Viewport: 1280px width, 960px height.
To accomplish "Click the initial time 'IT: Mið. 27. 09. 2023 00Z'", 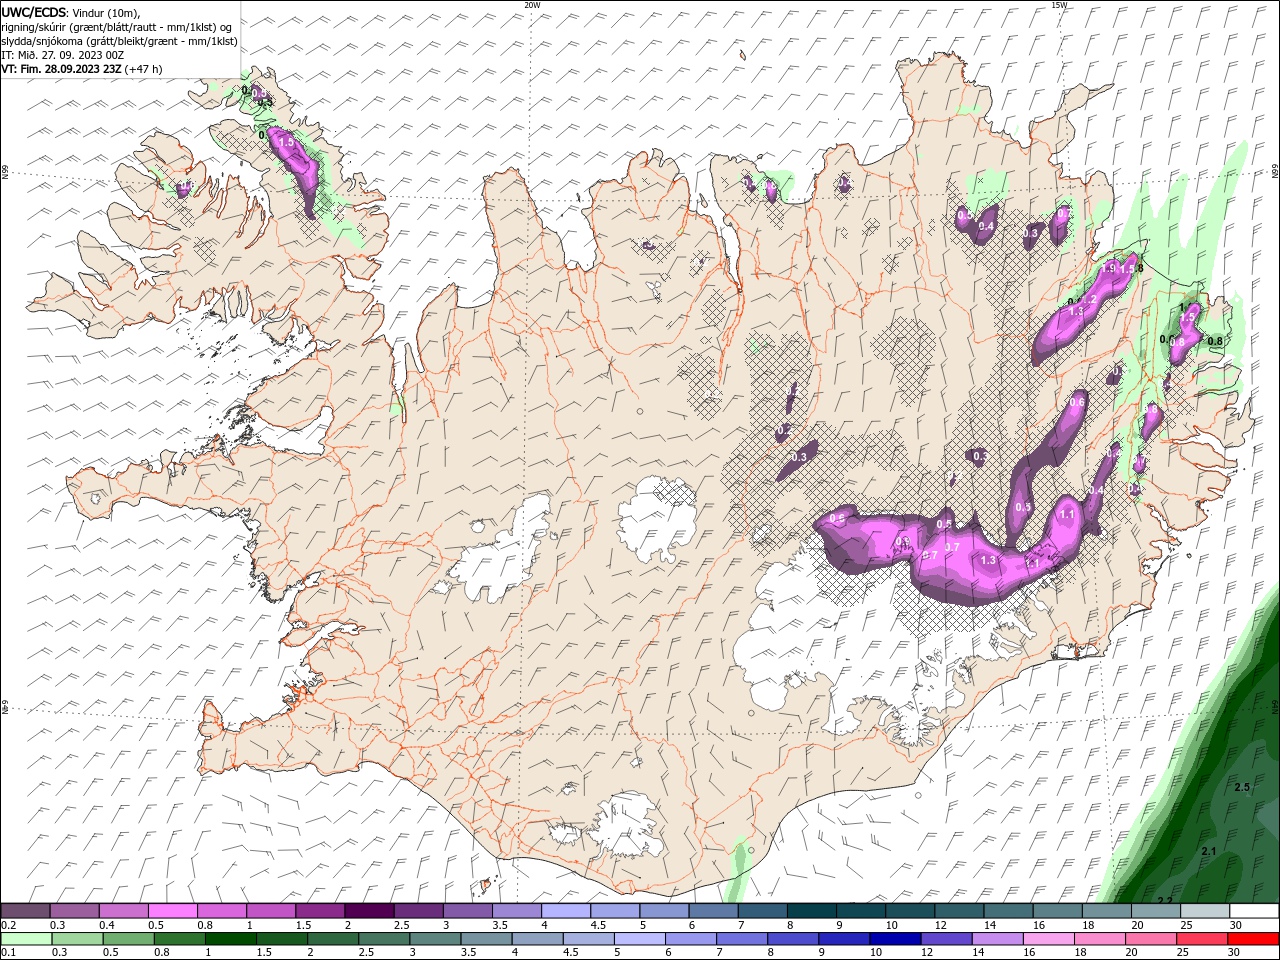I will [62, 55].
